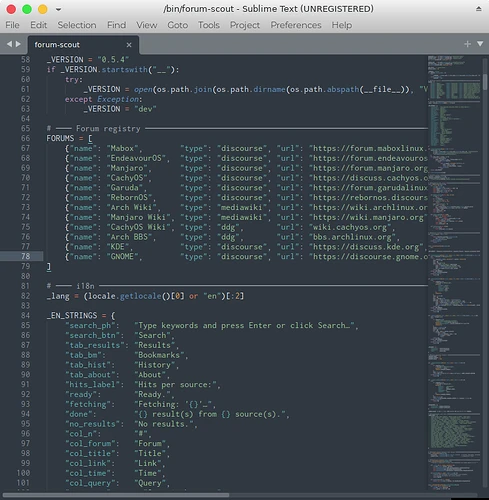Click the eject-style icon in title bar
489x500 pixels.
click(x=478, y=9)
